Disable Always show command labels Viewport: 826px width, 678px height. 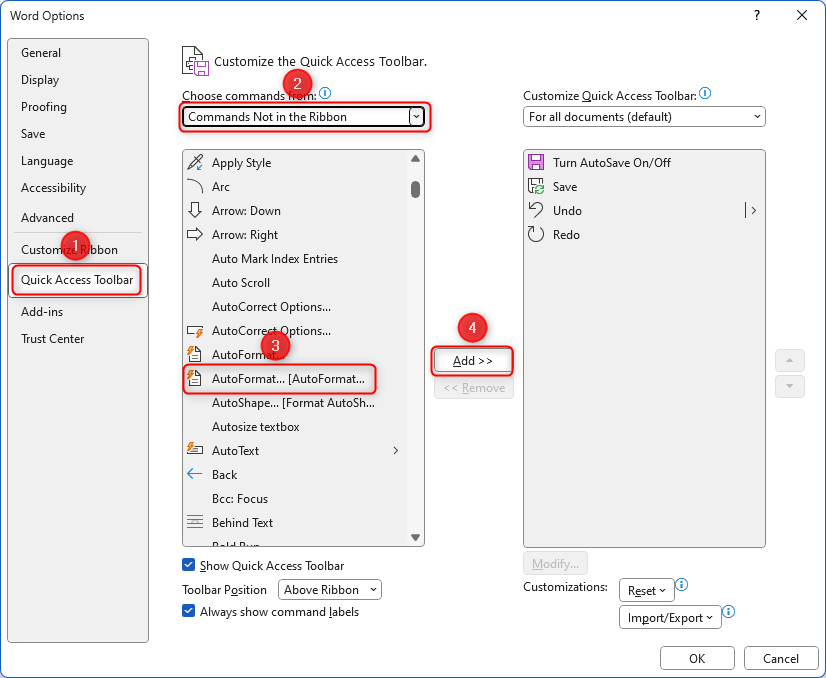point(187,612)
